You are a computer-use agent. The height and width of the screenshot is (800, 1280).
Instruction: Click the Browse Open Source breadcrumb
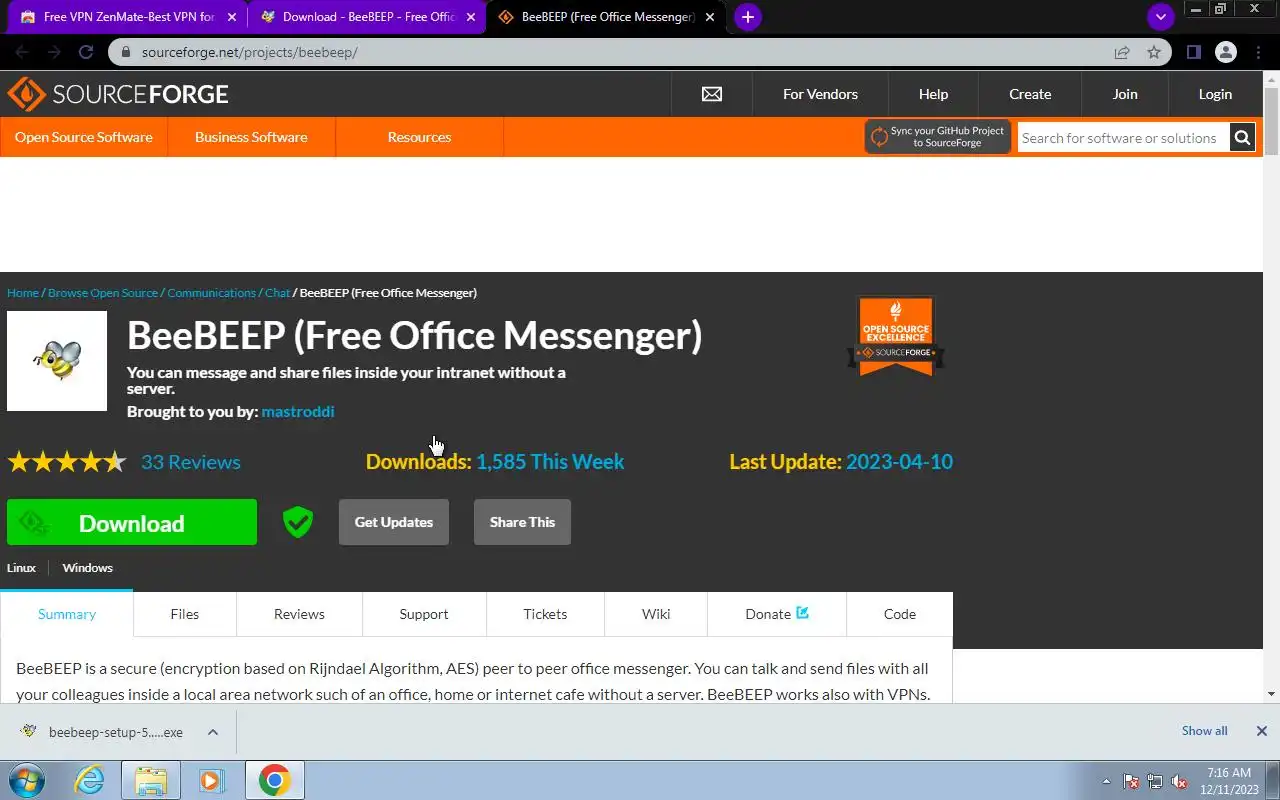(x=103, y=293)
